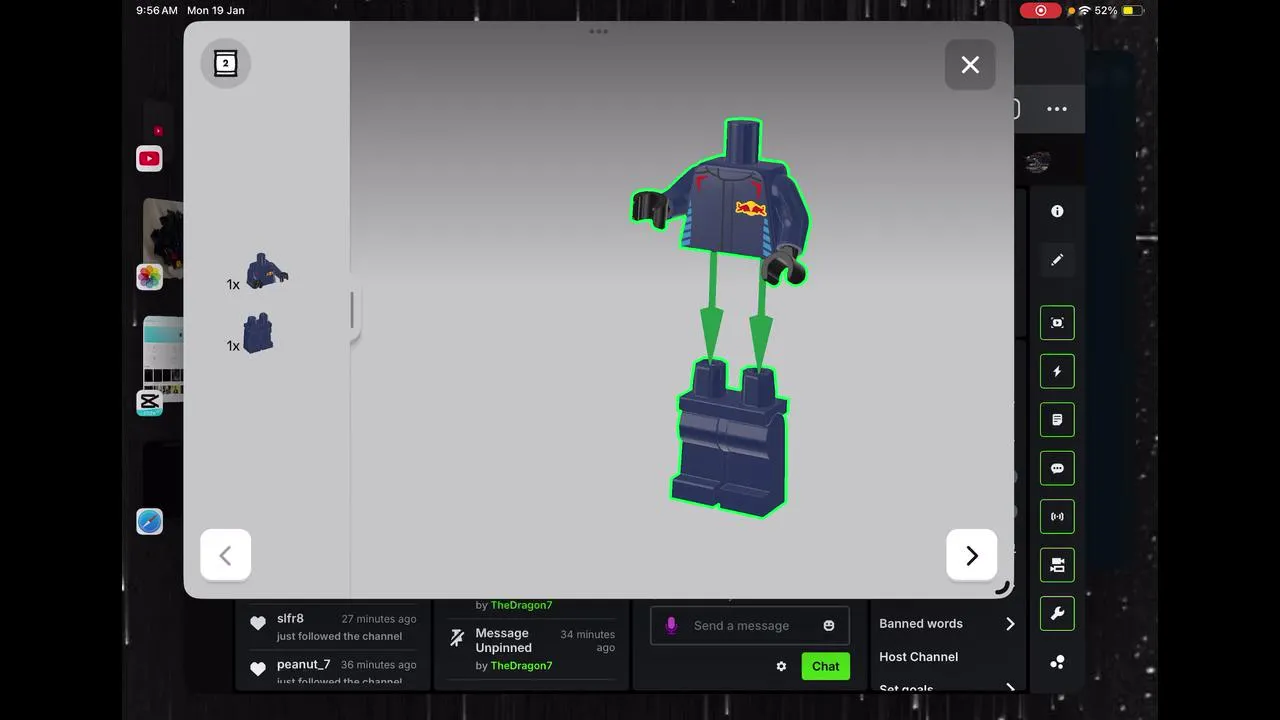Click the channel avatar in dashboard
Image resolution: width=1280 pixels, height=720 pixels.
click(1037, 160)
